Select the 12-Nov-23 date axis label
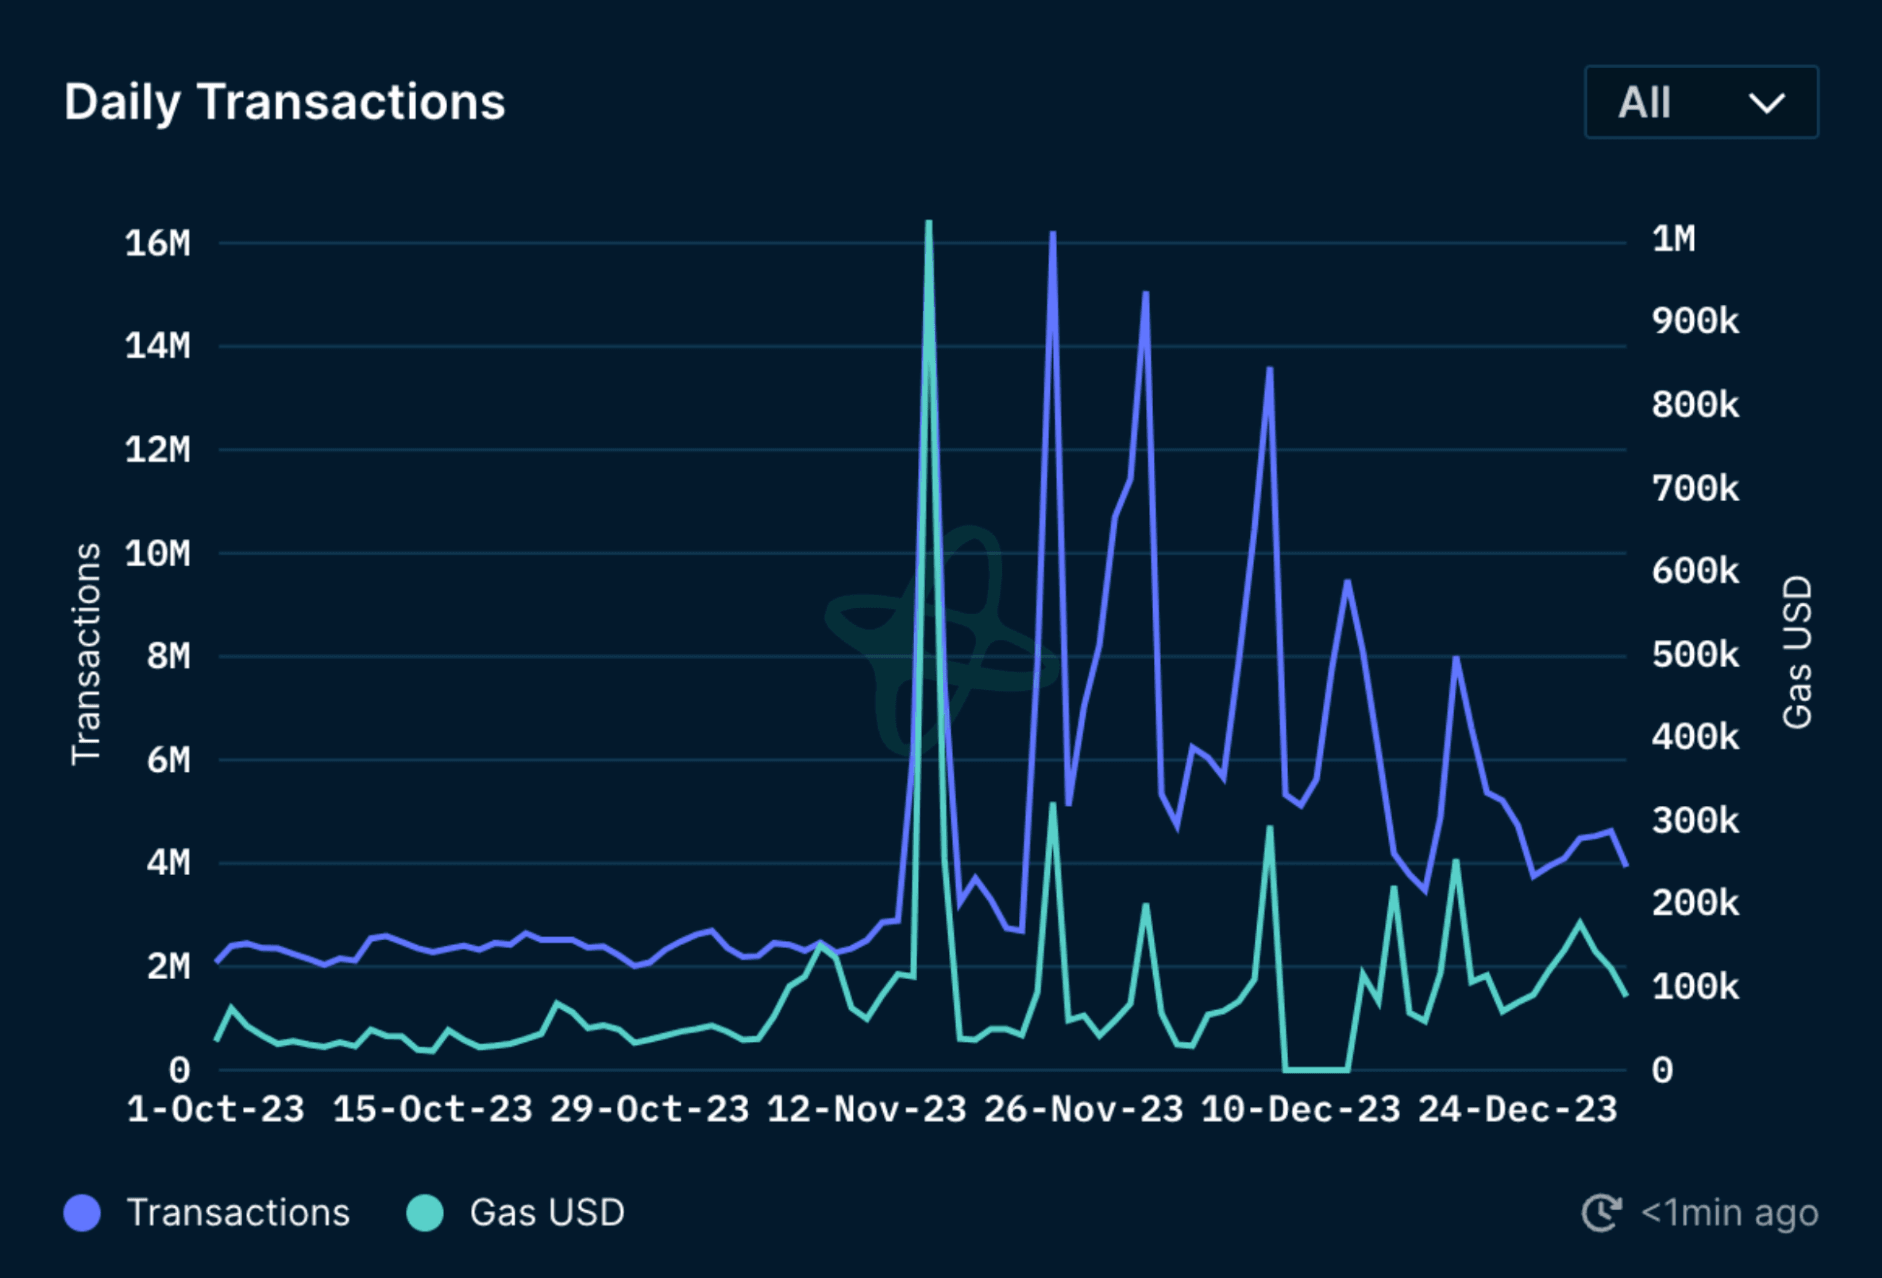Screen dimensions: 1882x1278 866,1109
